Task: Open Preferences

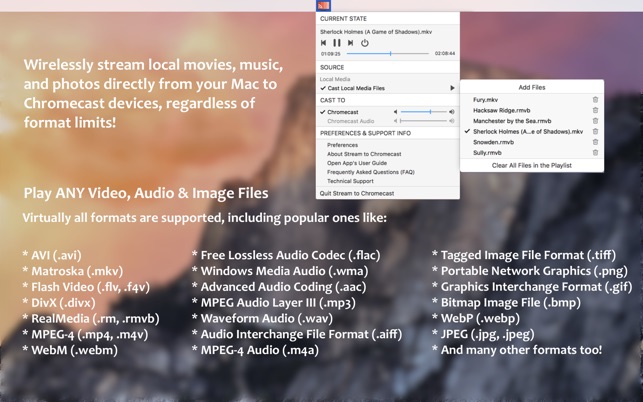Action: tap(342, 145)
